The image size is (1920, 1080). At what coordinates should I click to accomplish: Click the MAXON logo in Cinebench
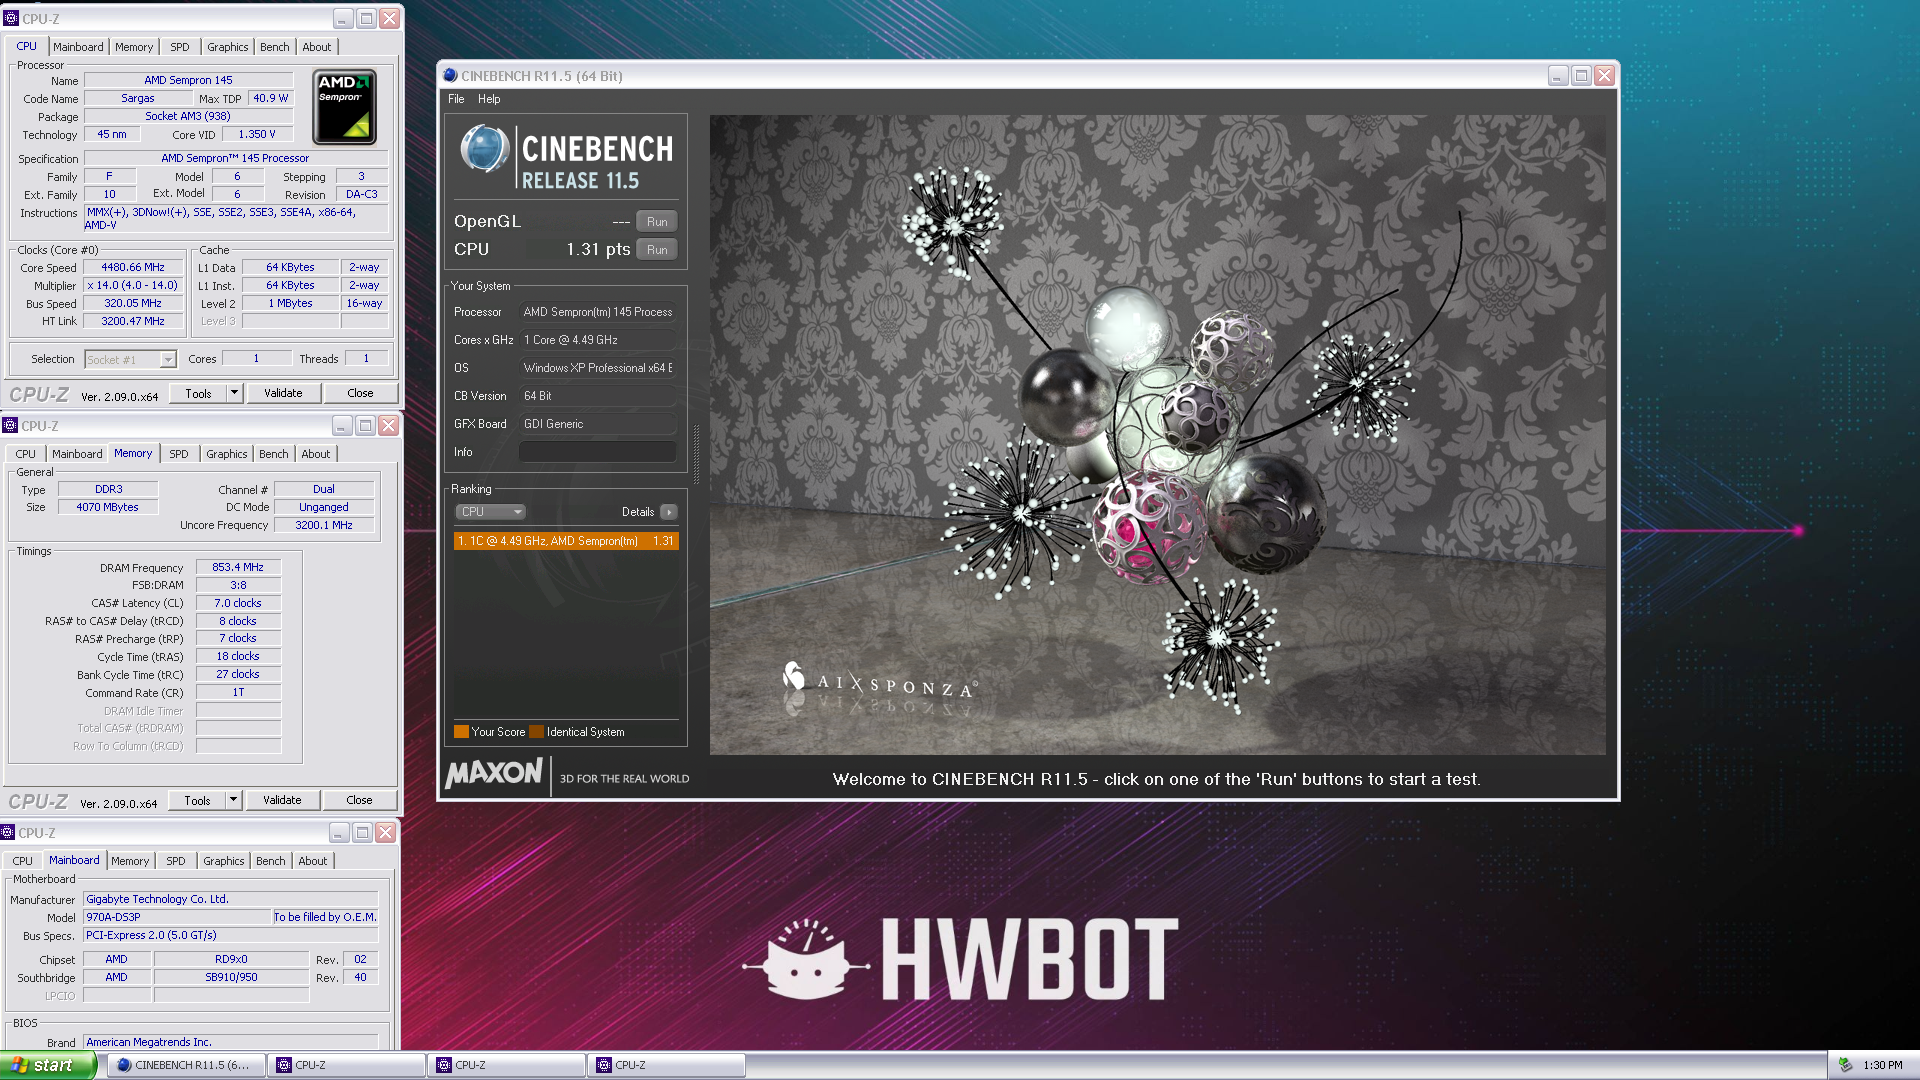pyautogui.click(x=494, y=774)
